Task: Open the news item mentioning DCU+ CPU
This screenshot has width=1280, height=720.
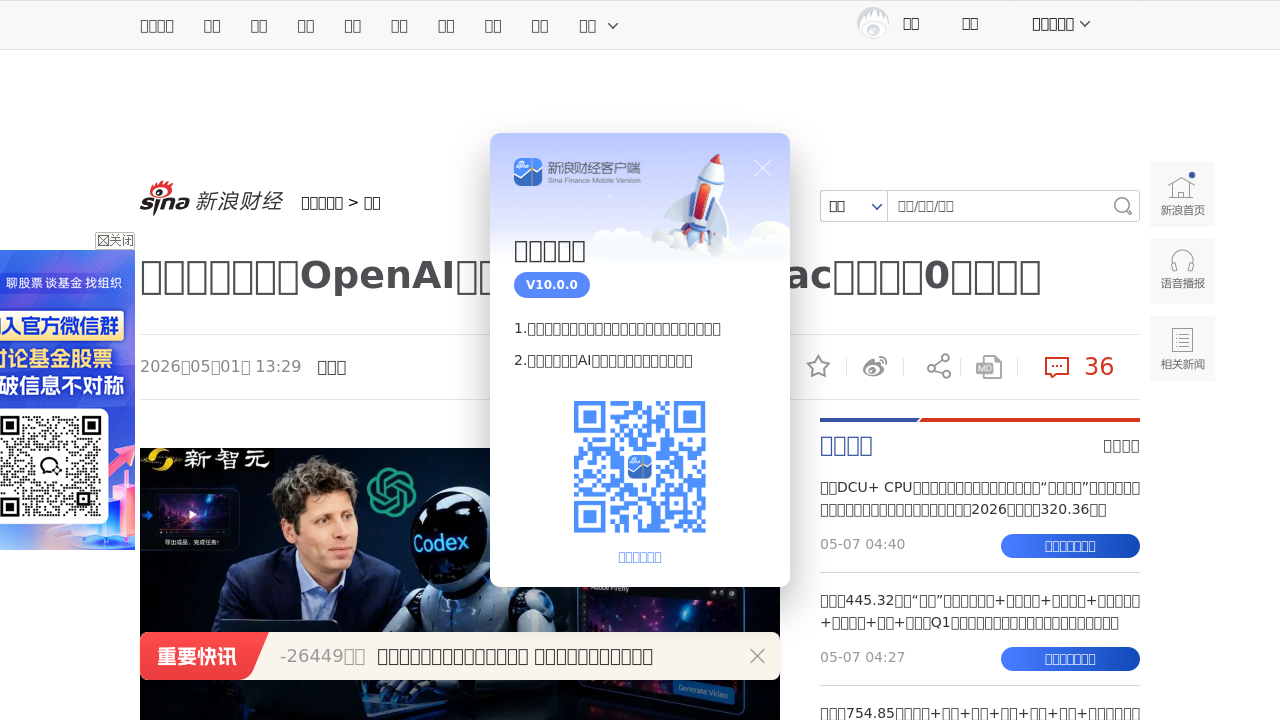Action: click(x=980, y=499)
